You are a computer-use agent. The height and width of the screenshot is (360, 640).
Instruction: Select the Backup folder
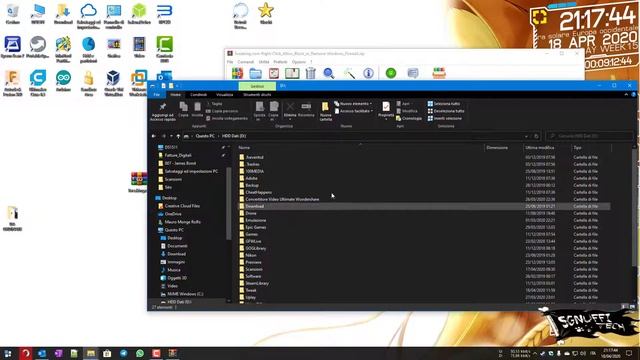[252, 185]
